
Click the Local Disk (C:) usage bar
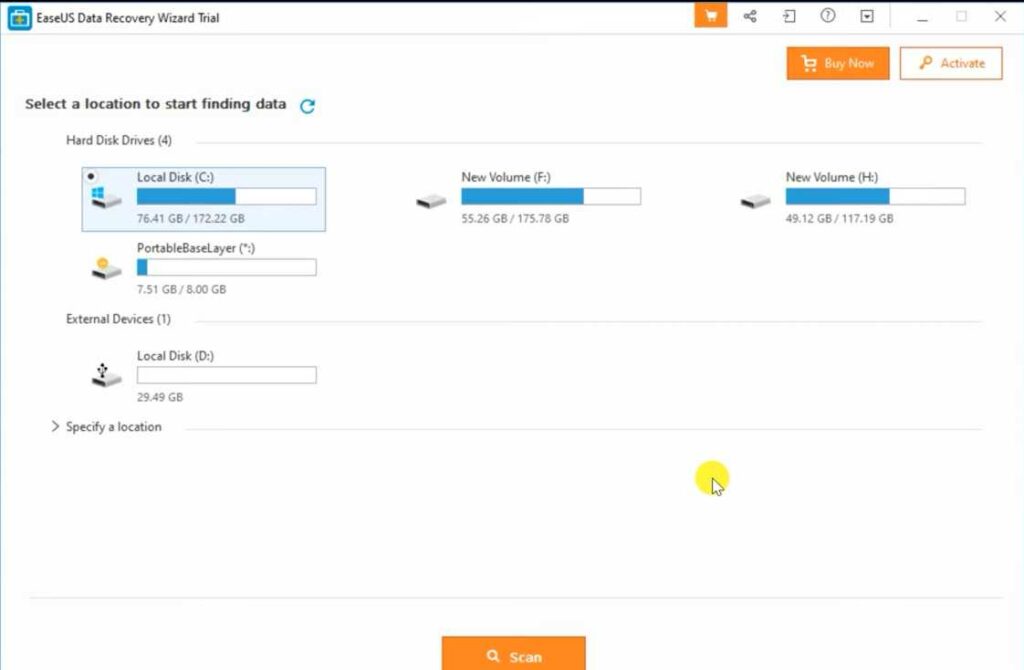tap(227, 197)
